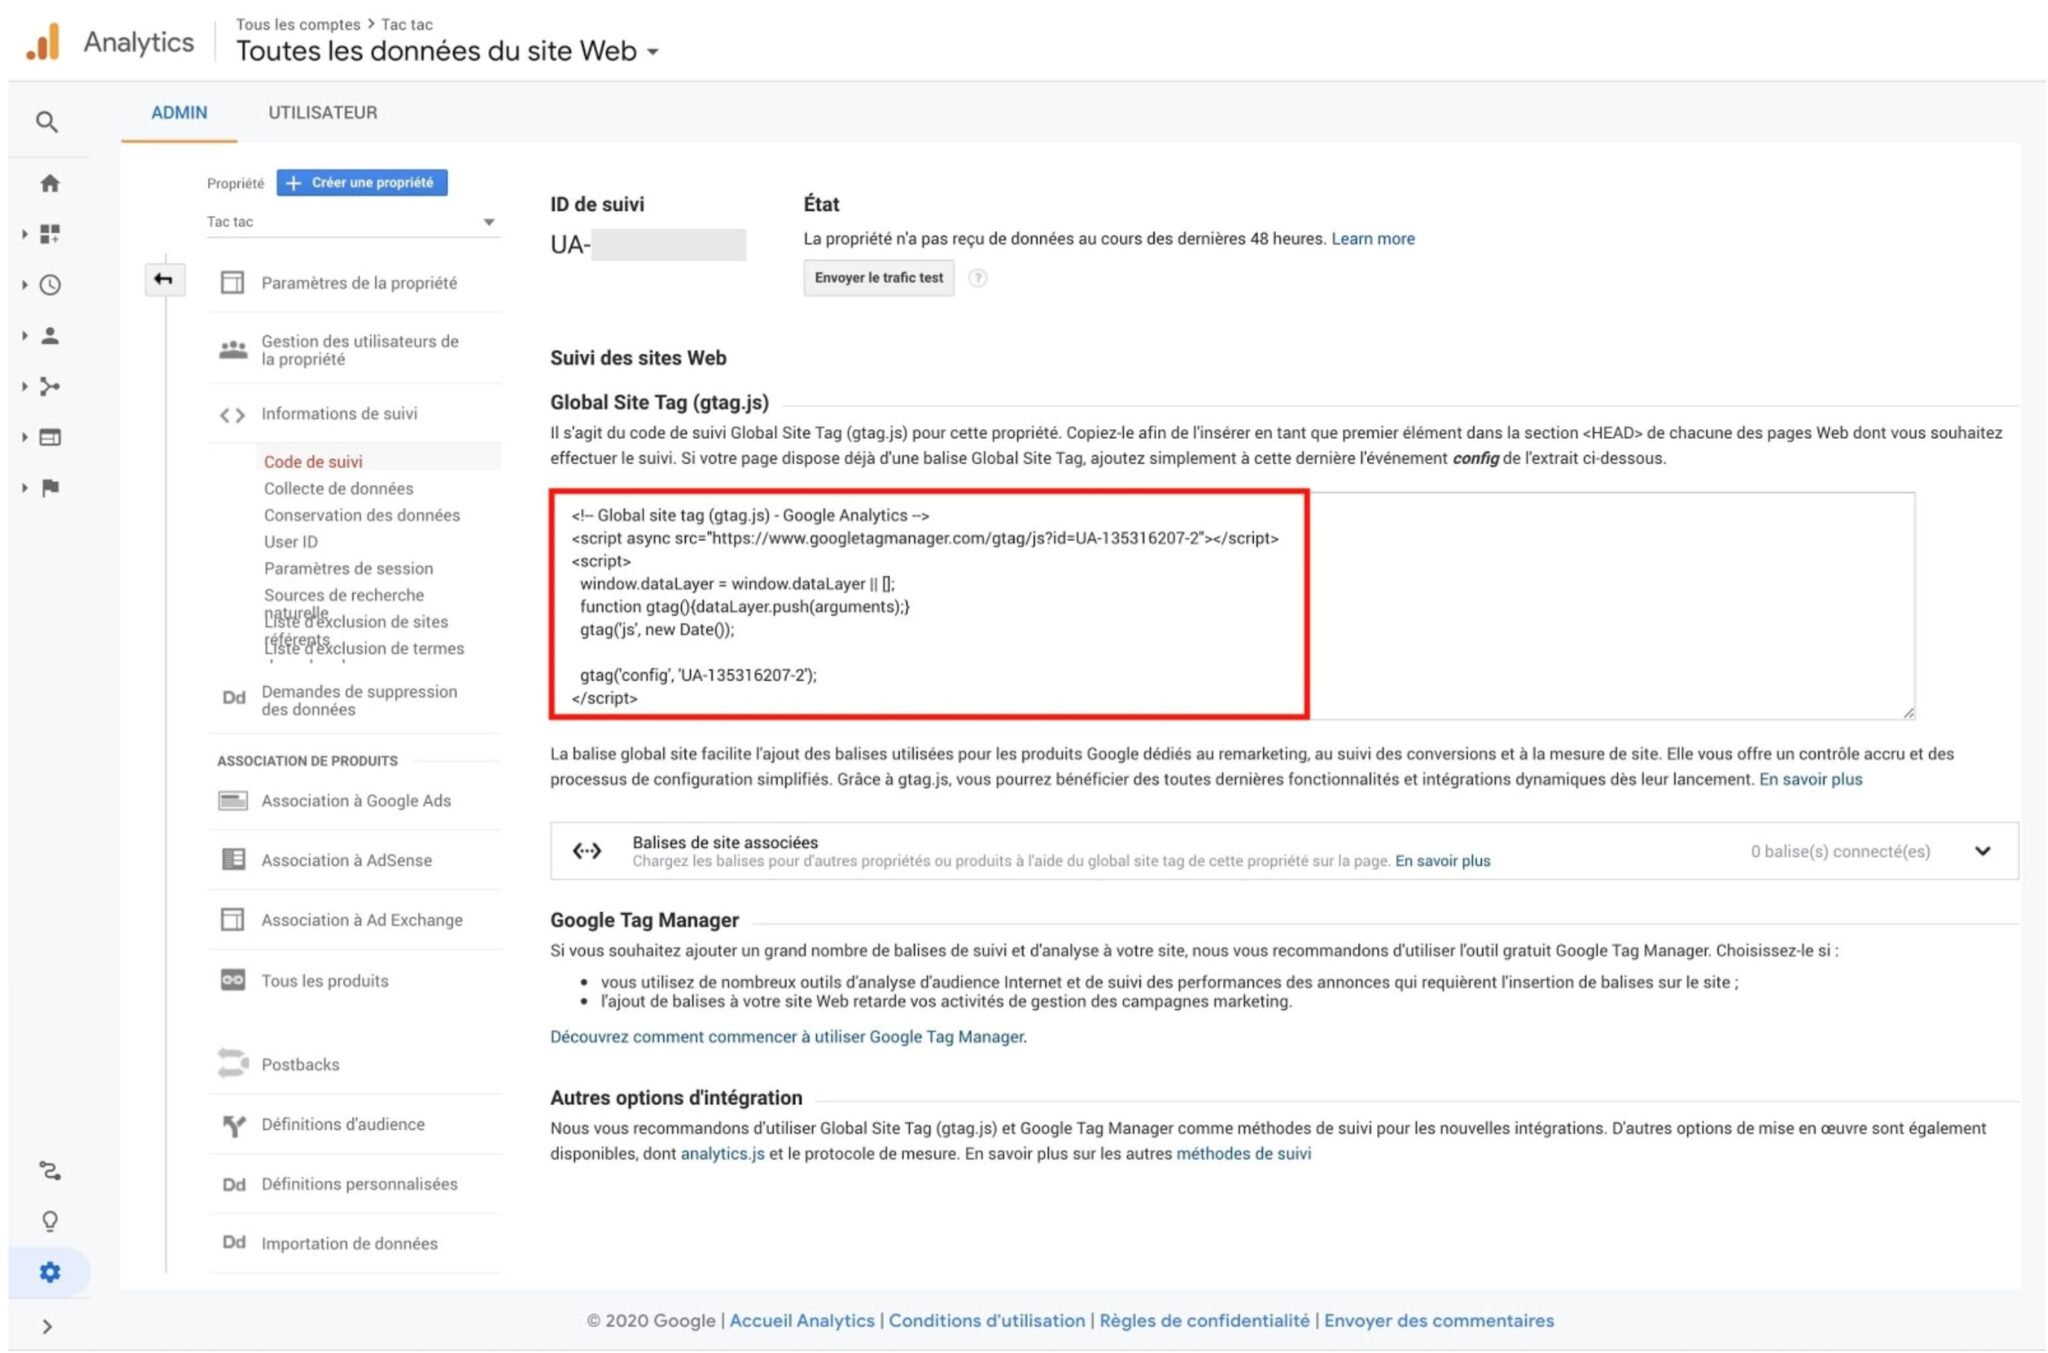The width and height of the screenshot is (2048, 1353).
Task: Click the back arrow in property column
Action: (x=164, y=279)
